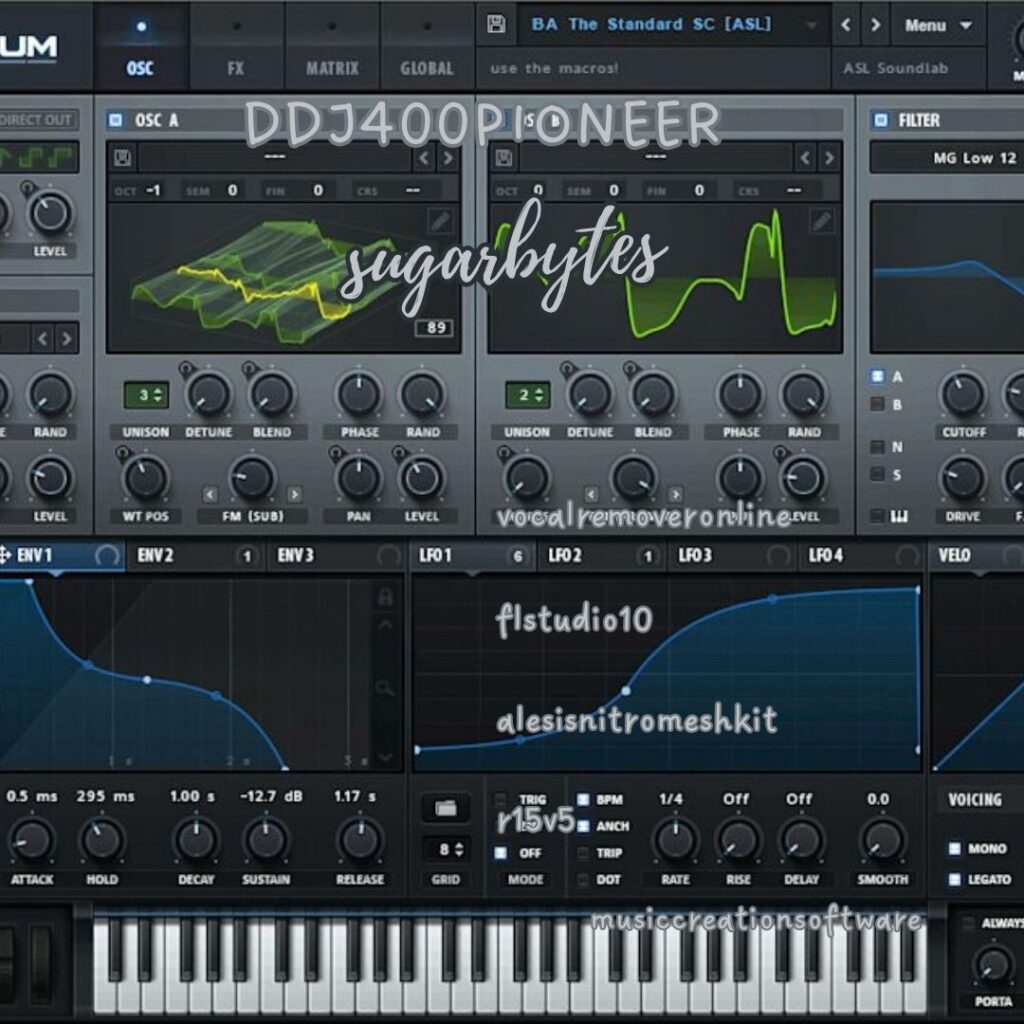Save OSC A wavetable with floppy icon
The height and width of the screenshot is (1024, 1024).
(122, 158)
